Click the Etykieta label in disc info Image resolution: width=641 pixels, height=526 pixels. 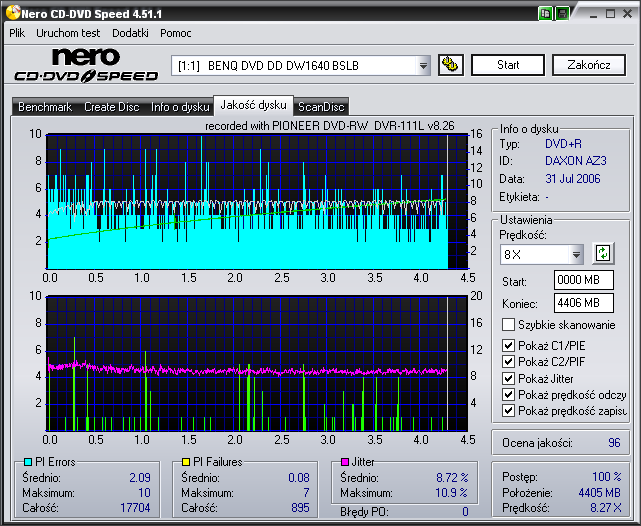coord(519,197)
